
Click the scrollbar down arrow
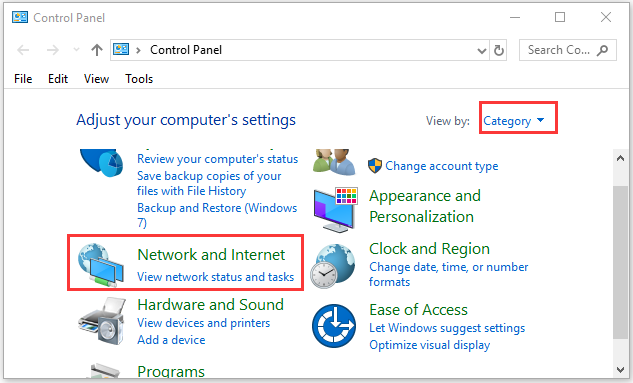coord(620,369)
